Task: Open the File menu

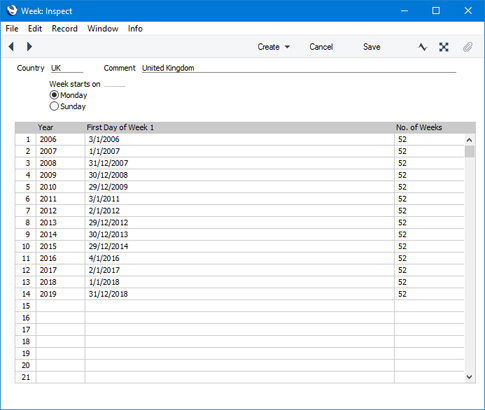Action: [12, 29]
